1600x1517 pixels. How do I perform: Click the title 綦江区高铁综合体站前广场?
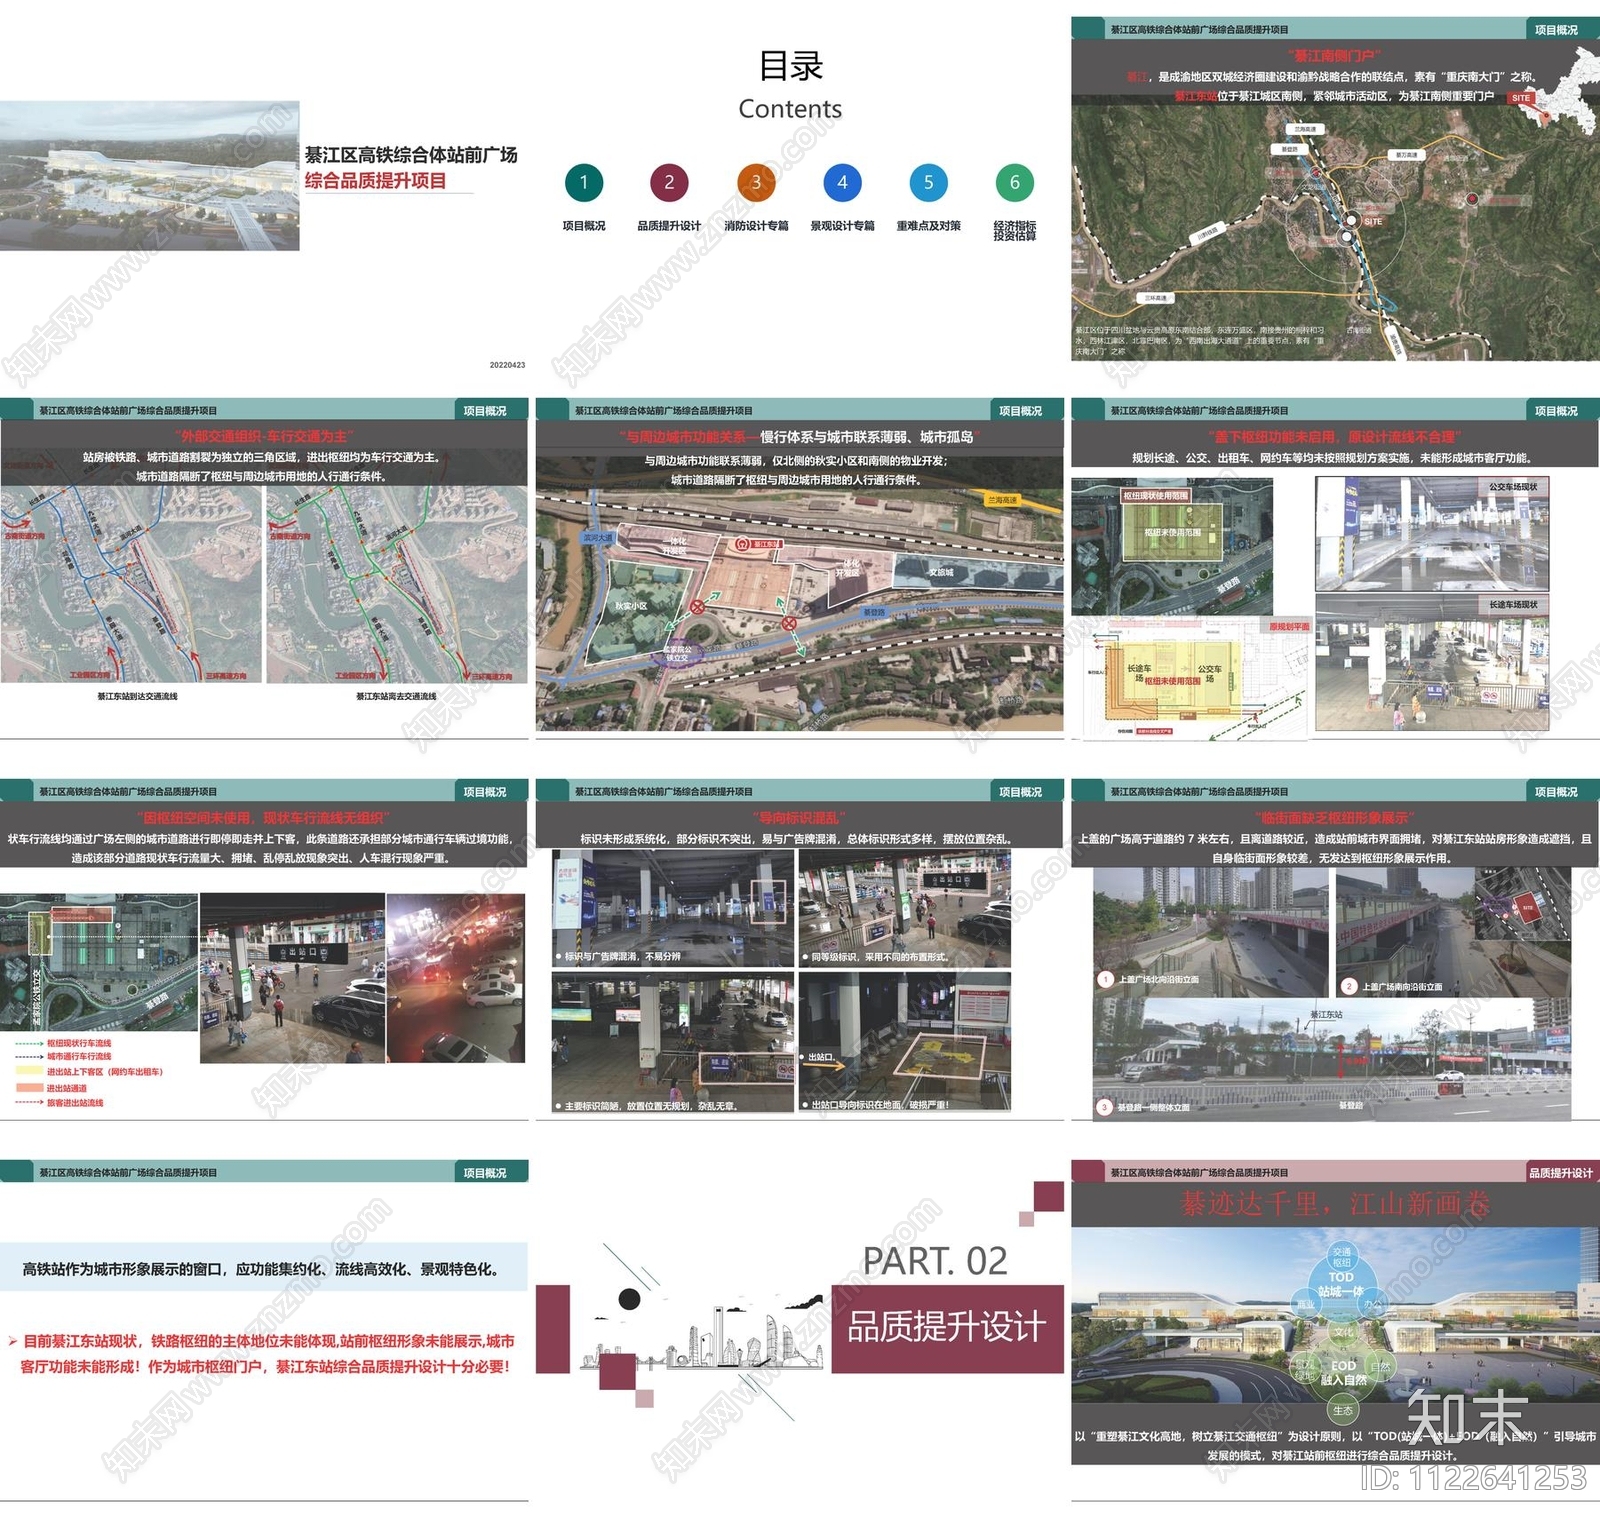(411, 155)
